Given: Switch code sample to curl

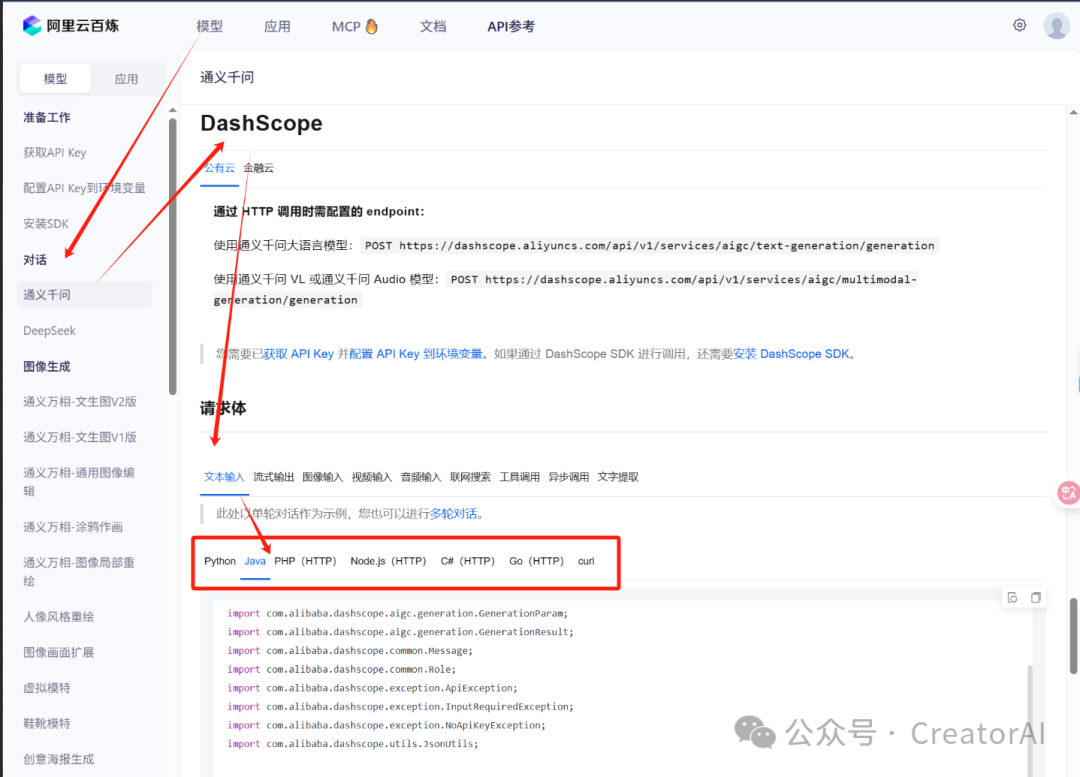Looking at the screenshot, I should (586, 561).
